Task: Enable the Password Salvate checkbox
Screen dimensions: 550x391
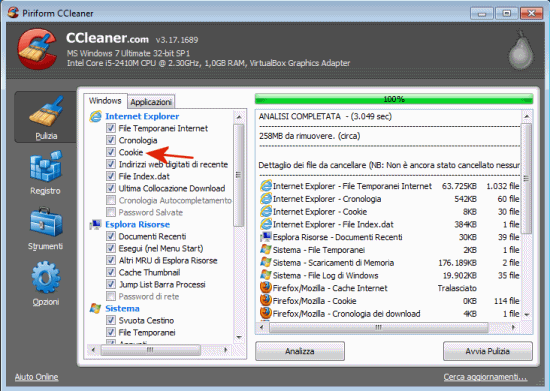Action: point(111,212)
